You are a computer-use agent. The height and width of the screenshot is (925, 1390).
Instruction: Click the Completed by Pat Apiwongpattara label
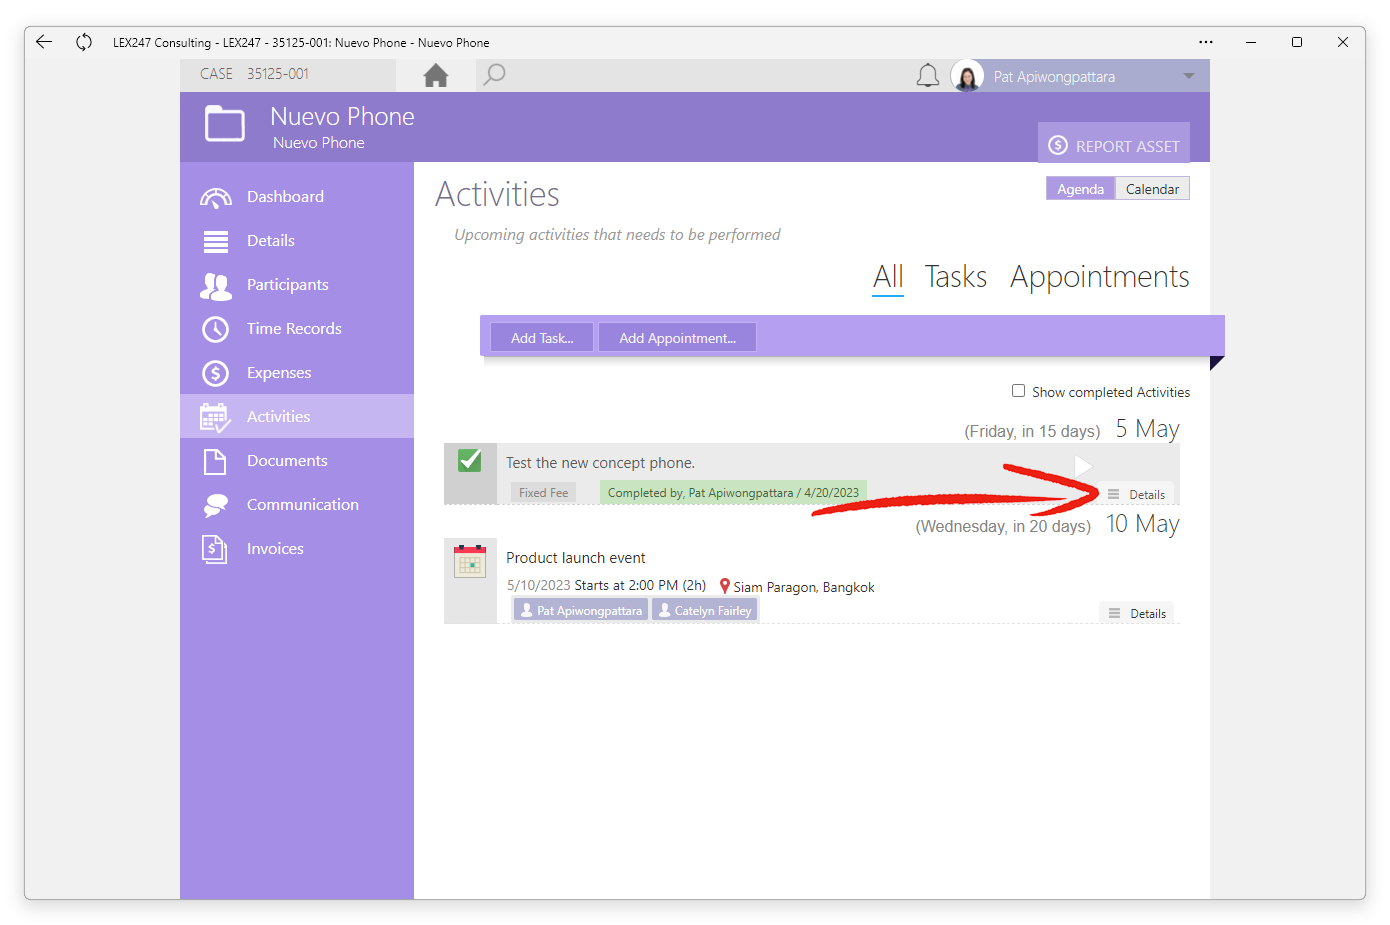coord(733,492)
